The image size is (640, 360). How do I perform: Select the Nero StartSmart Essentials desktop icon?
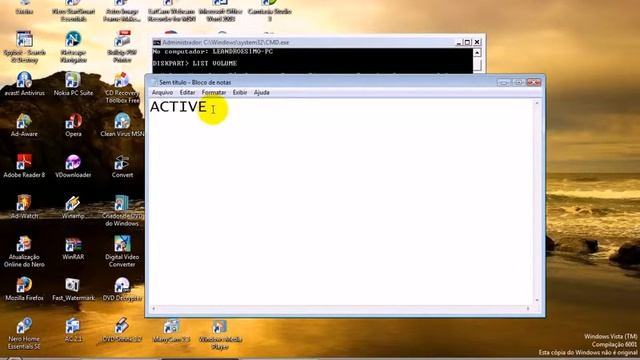coord(73,11)
